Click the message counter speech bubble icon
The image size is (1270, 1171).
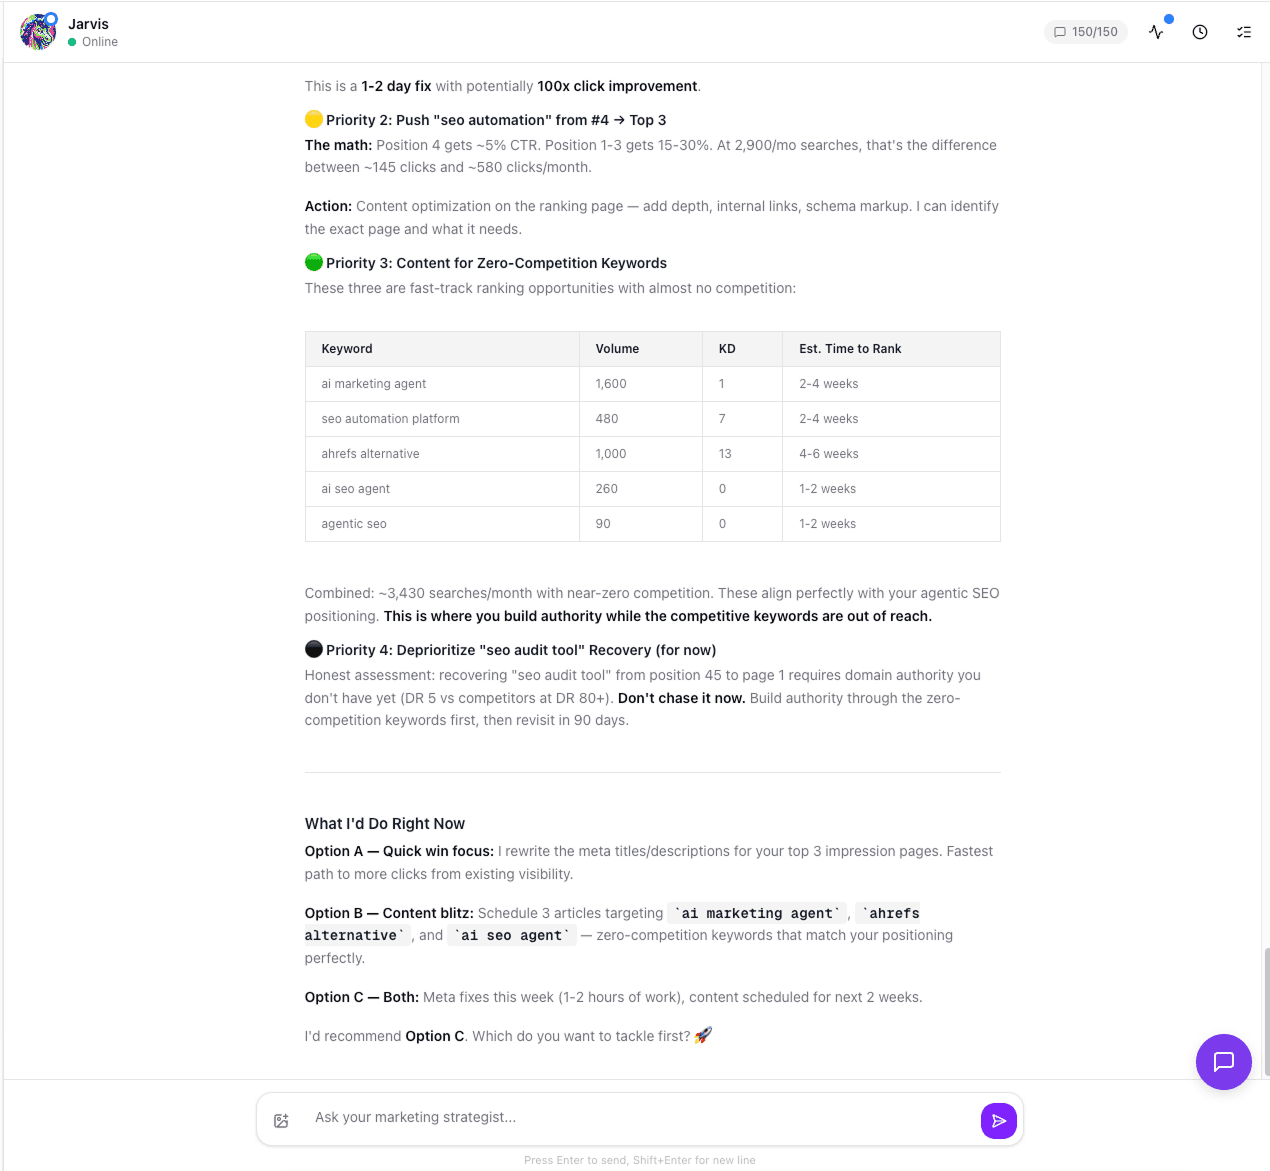coord(1059,31)
